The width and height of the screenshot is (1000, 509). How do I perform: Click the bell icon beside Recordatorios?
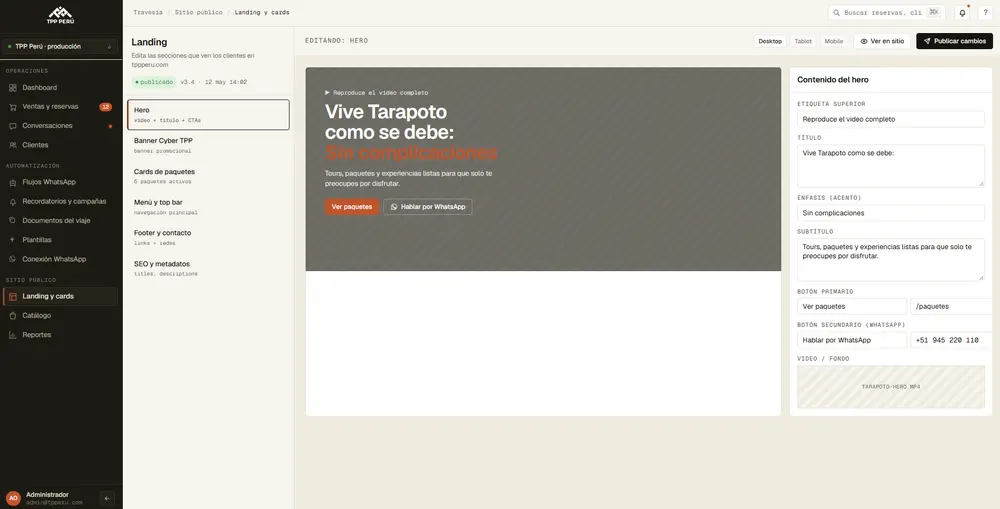click(x=13, y=201)
